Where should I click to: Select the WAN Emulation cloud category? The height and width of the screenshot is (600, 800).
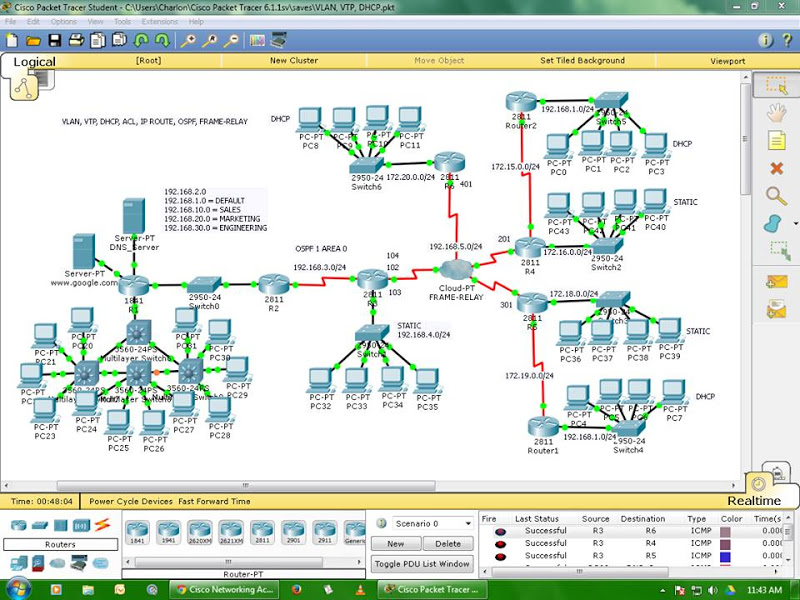58,563
